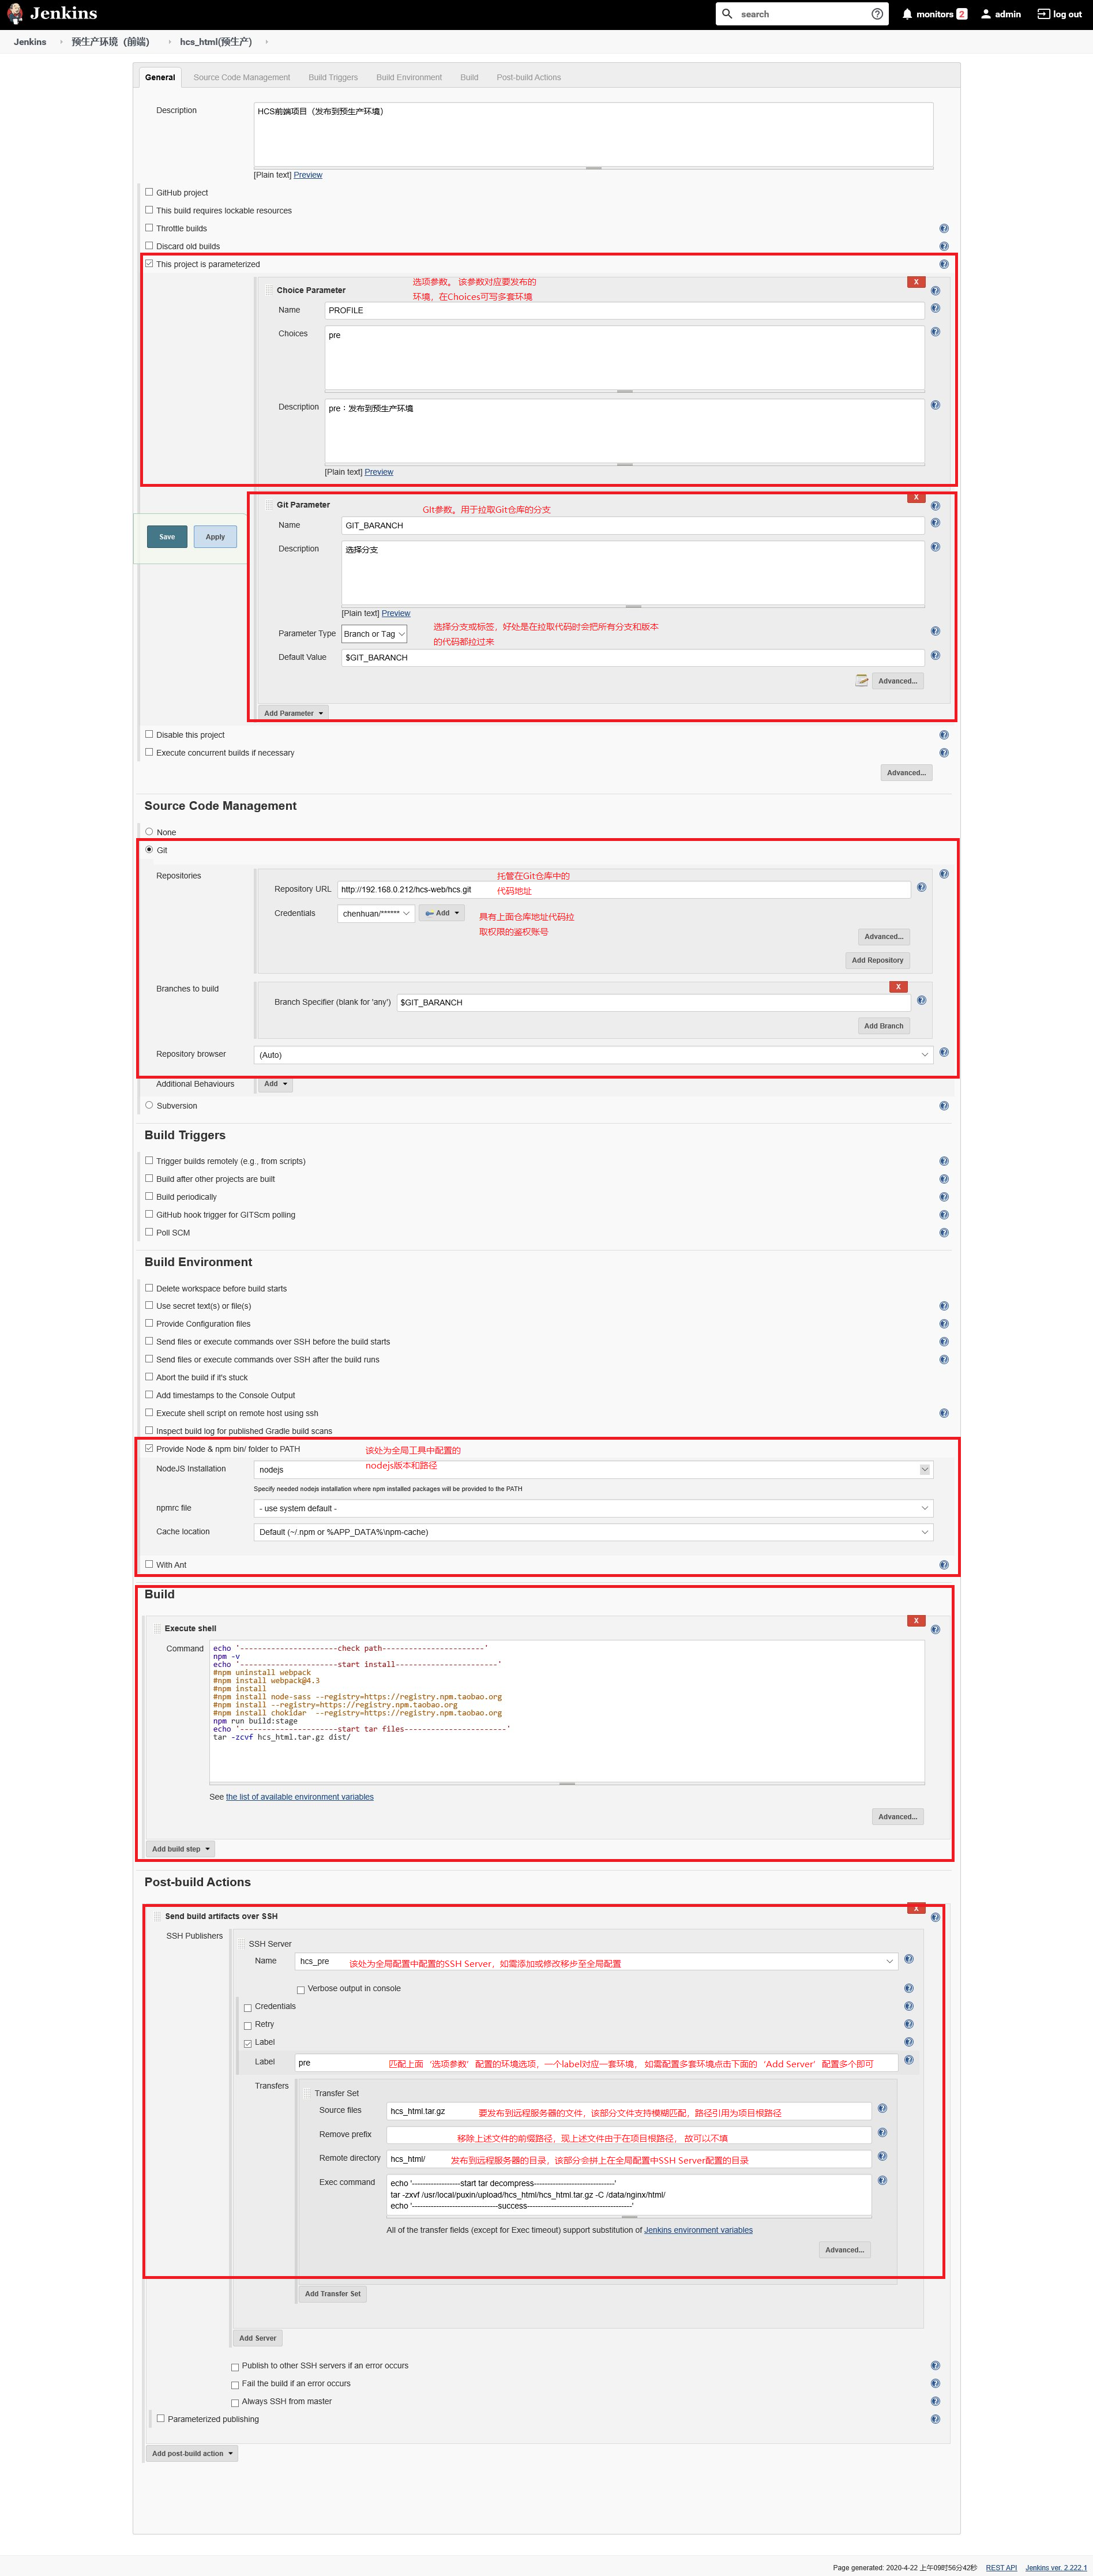The height and width of the screenshot is (2576, 1093).
Task: Switch to Build Environment tab
Action: pyautogui.click(x=409, y=77)
